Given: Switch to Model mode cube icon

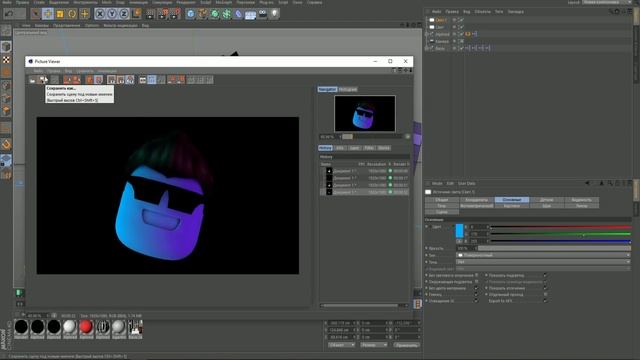Looking at the screenshot, I should point(6,47).
